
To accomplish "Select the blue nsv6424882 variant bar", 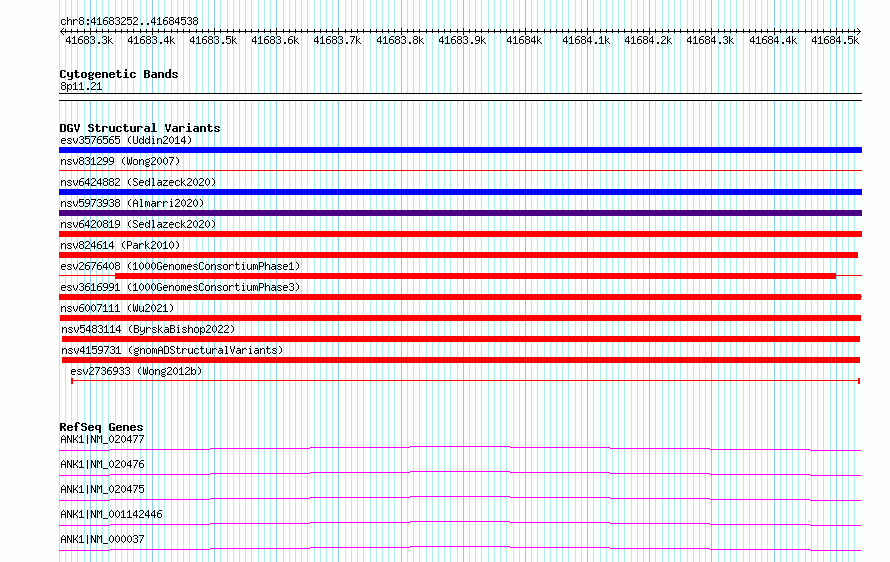I will pos(460,192).
